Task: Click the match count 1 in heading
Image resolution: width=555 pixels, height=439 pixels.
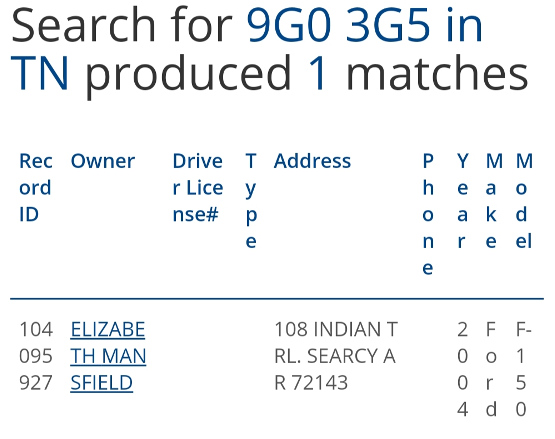Action: coord(317,74)
